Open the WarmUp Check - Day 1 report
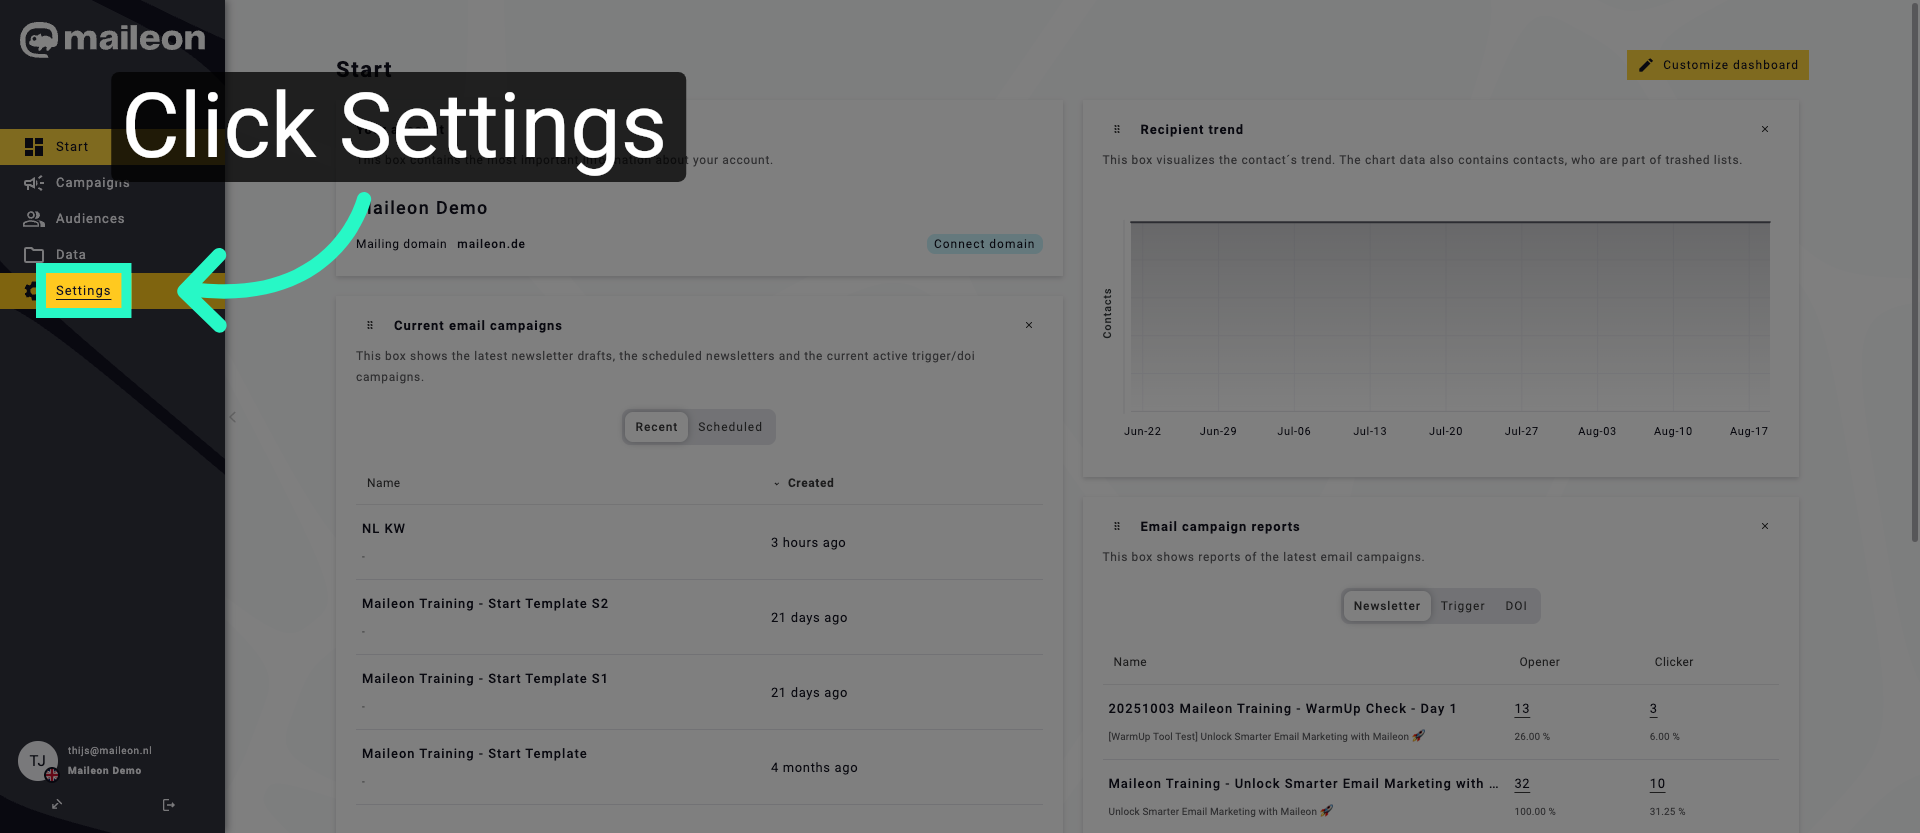 tap(1282, 709)
